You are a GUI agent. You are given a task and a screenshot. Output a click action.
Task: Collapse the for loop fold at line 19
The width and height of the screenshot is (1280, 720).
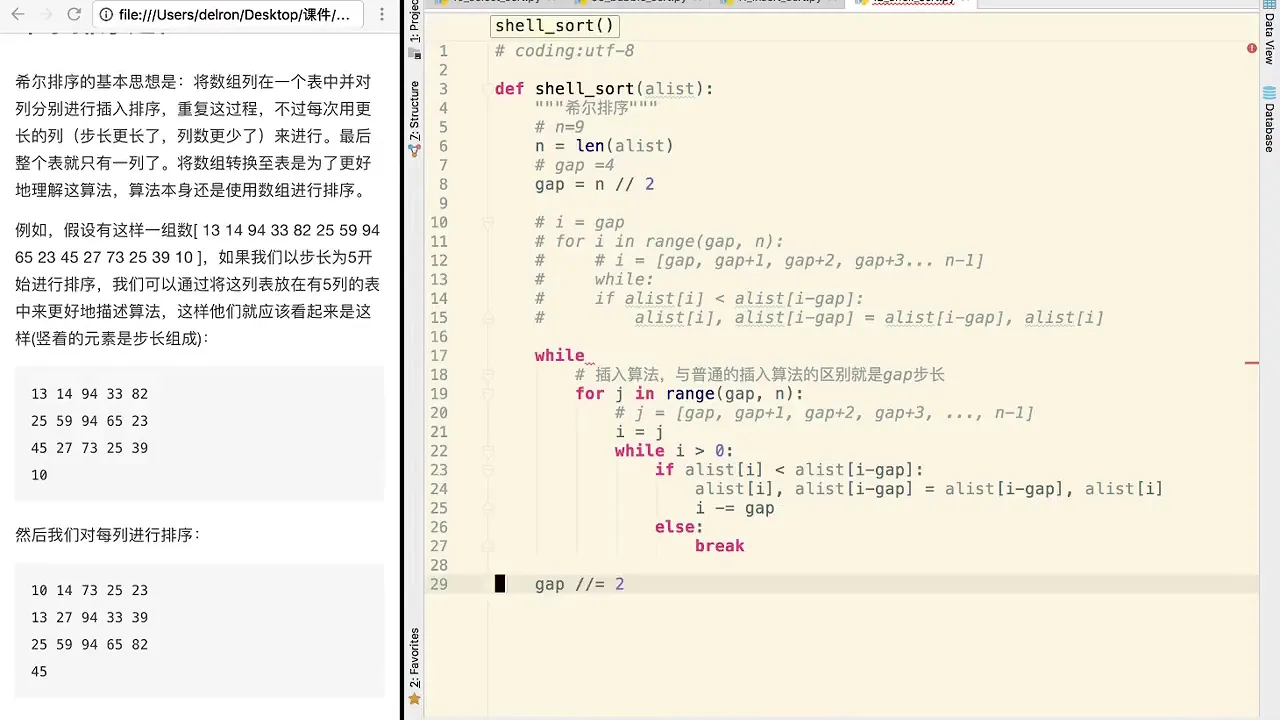tap(489, 394)
